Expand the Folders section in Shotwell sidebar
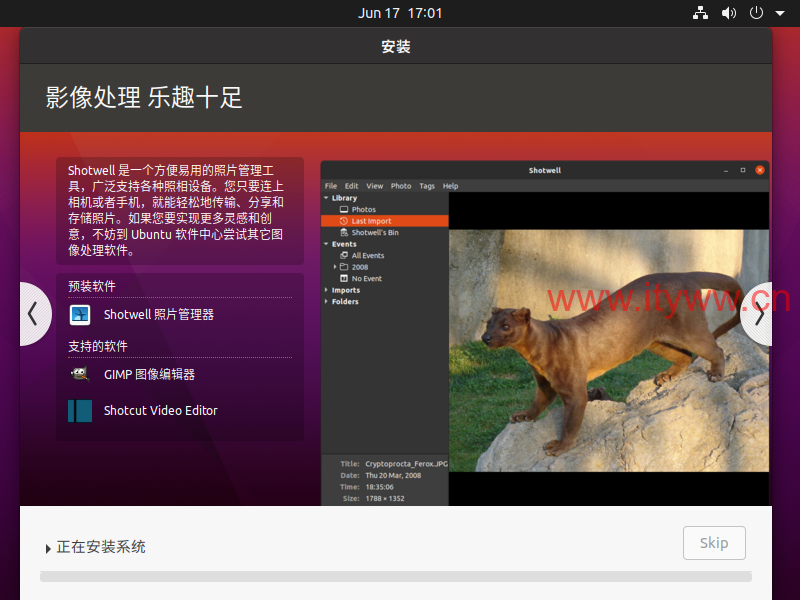The image size is (800, 600). click(327, 302)
